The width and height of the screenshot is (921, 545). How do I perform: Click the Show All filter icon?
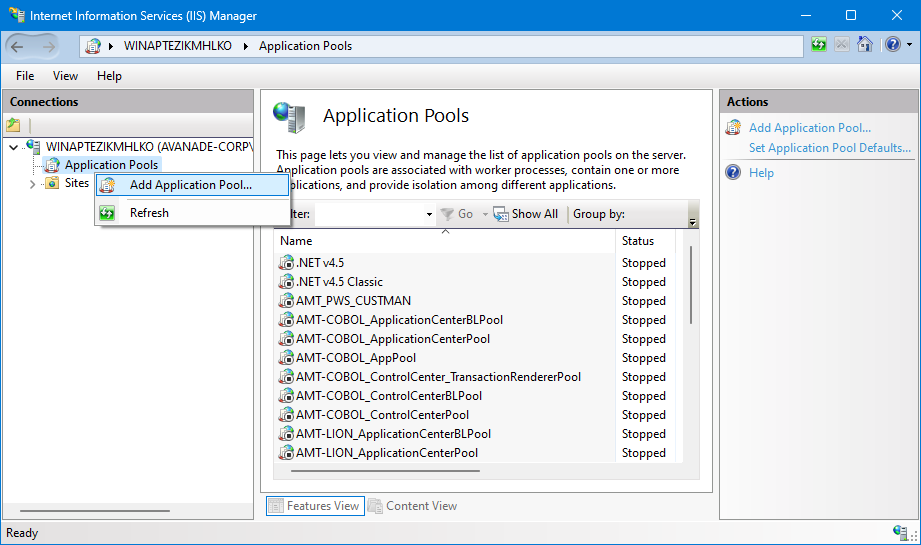(x=500, y=214)
